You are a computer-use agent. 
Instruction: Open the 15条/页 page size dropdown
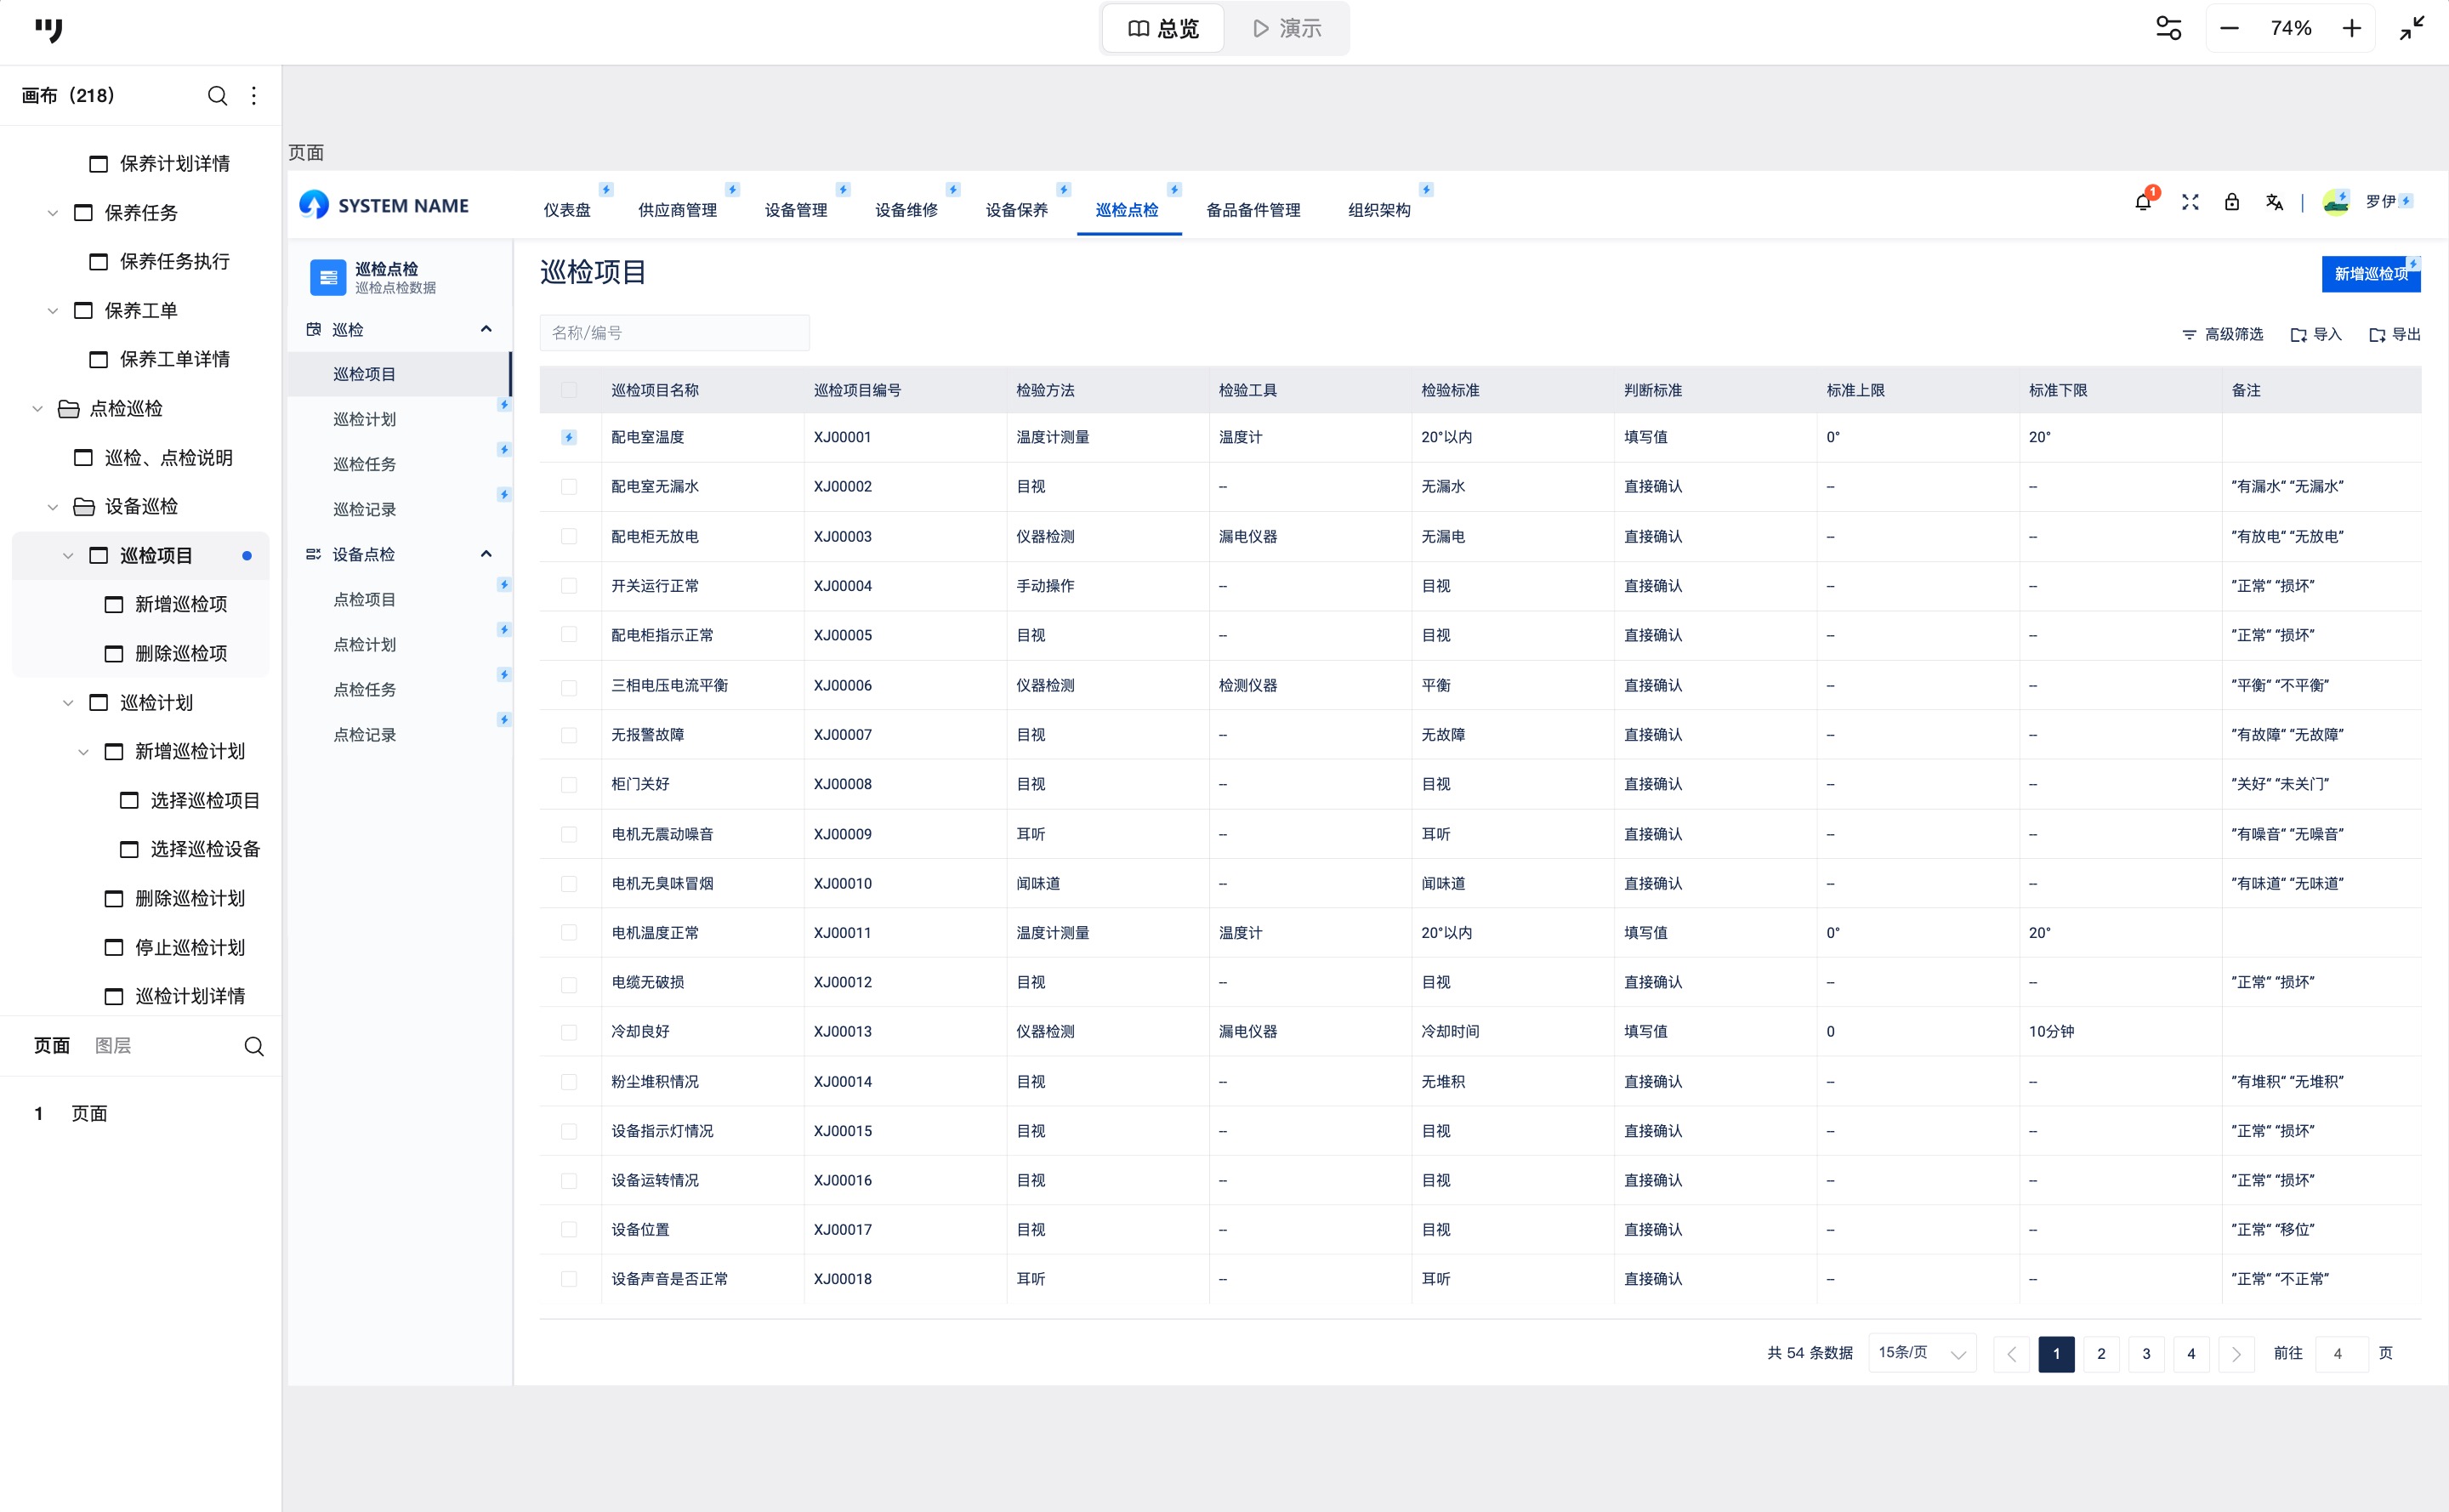(1921, 1353)
